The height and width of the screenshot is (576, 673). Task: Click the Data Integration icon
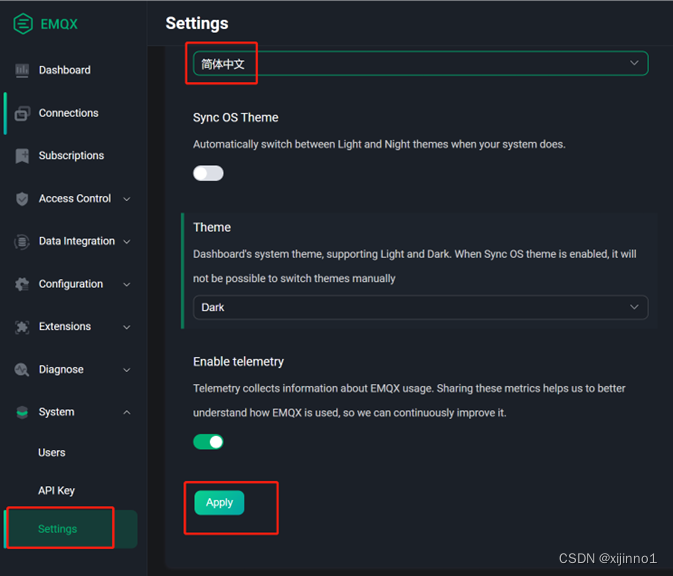click(22, 242)
